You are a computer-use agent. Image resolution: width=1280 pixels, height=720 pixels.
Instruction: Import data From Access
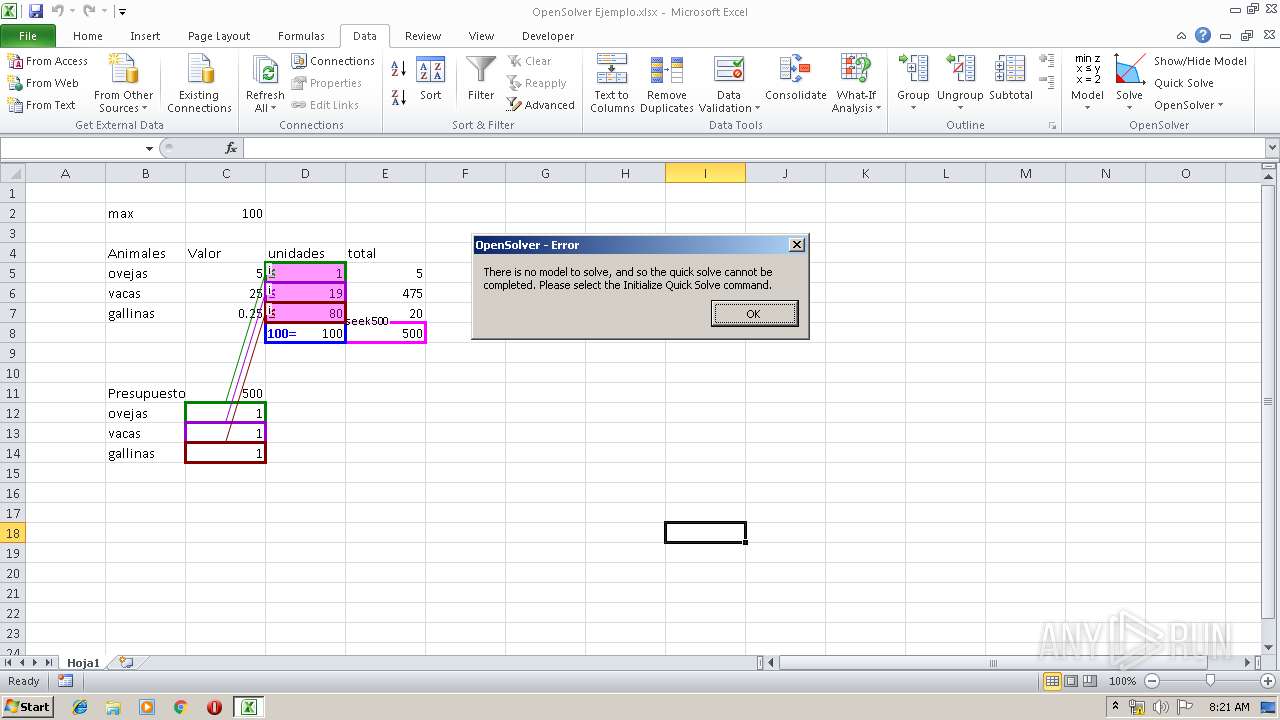click(x=48, y=61)
